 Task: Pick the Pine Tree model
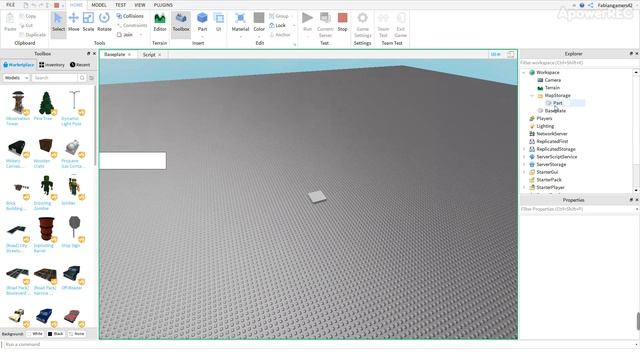(45, 105)
